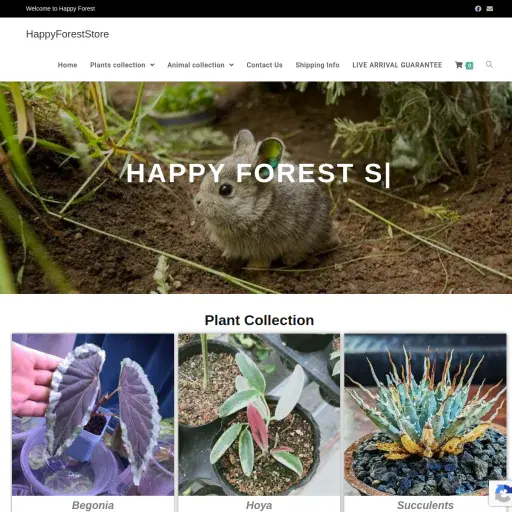This screenshot has width=512, height=512.
Task: Click the HappyForestStore site logo
Action: [x=67, y=34]
